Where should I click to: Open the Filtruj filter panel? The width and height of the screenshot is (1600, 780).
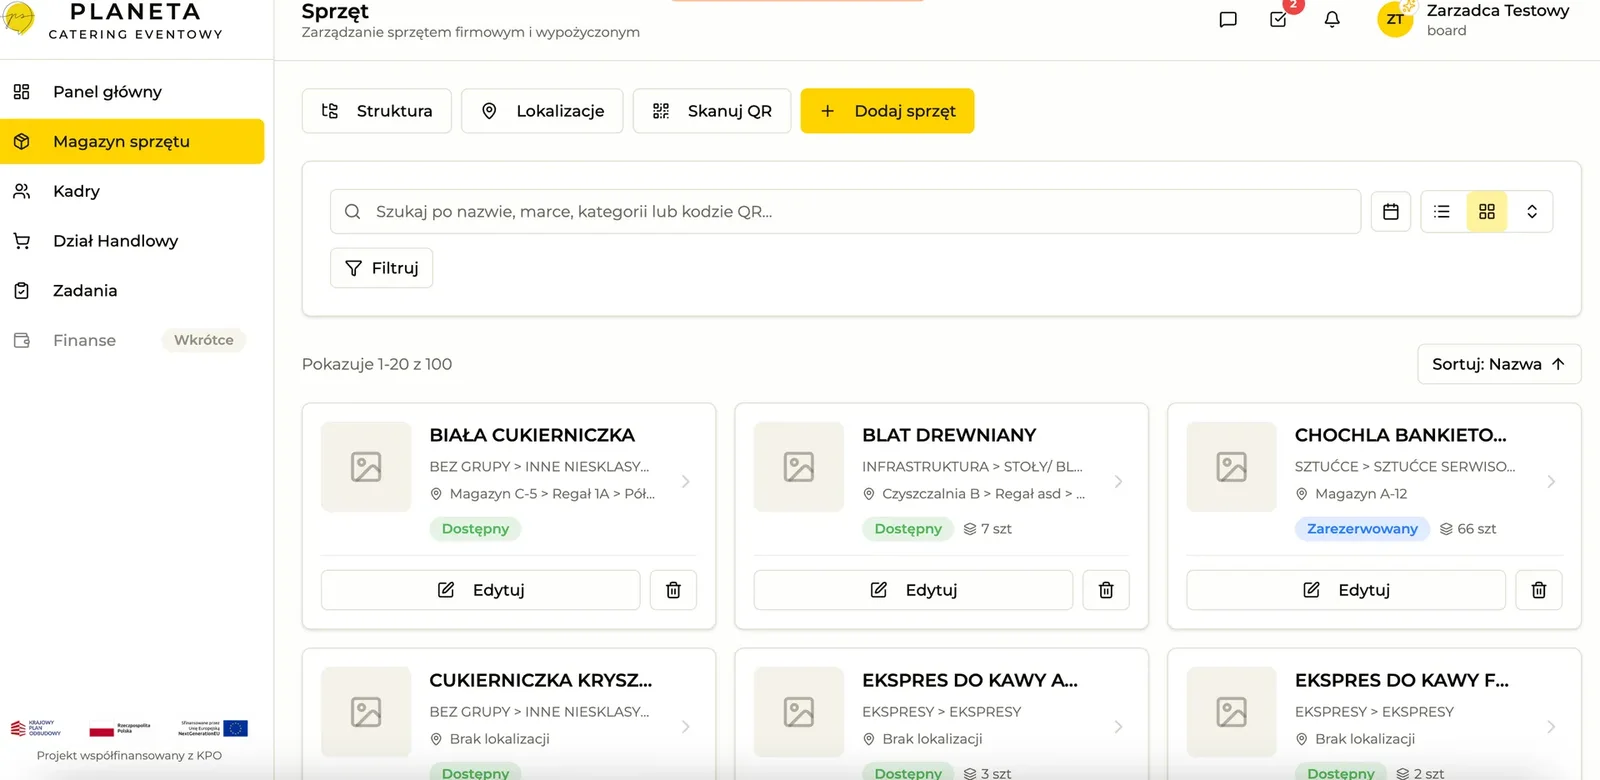pos(382,268)
